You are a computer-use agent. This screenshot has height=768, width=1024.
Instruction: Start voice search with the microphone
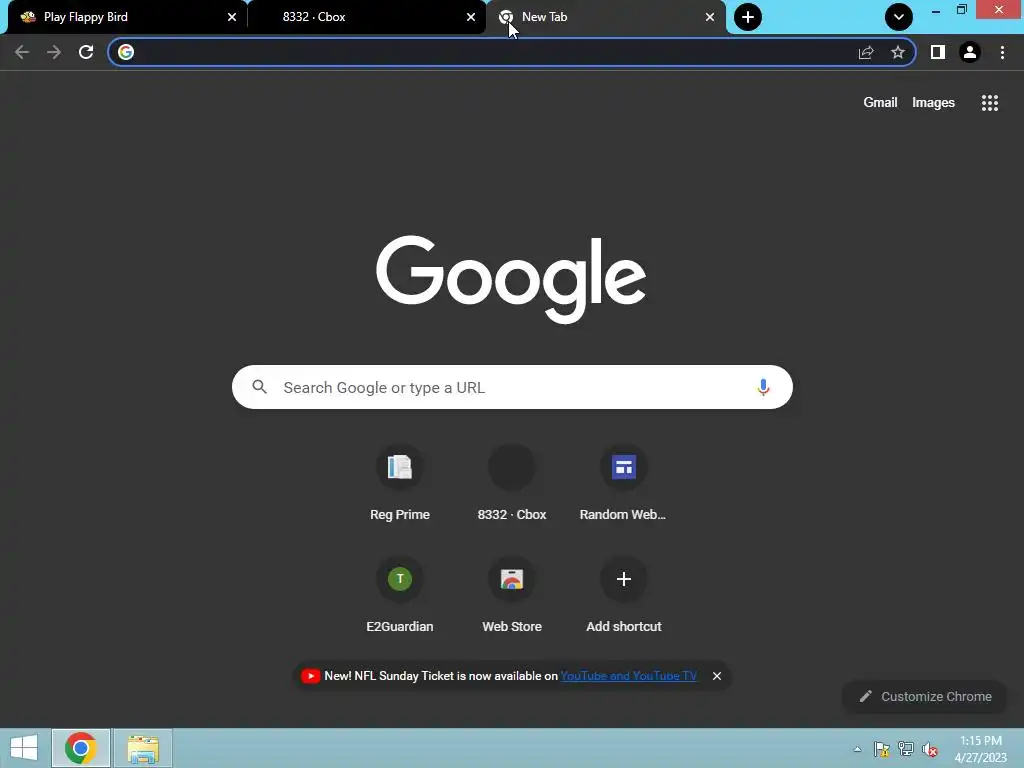[763, 387]
